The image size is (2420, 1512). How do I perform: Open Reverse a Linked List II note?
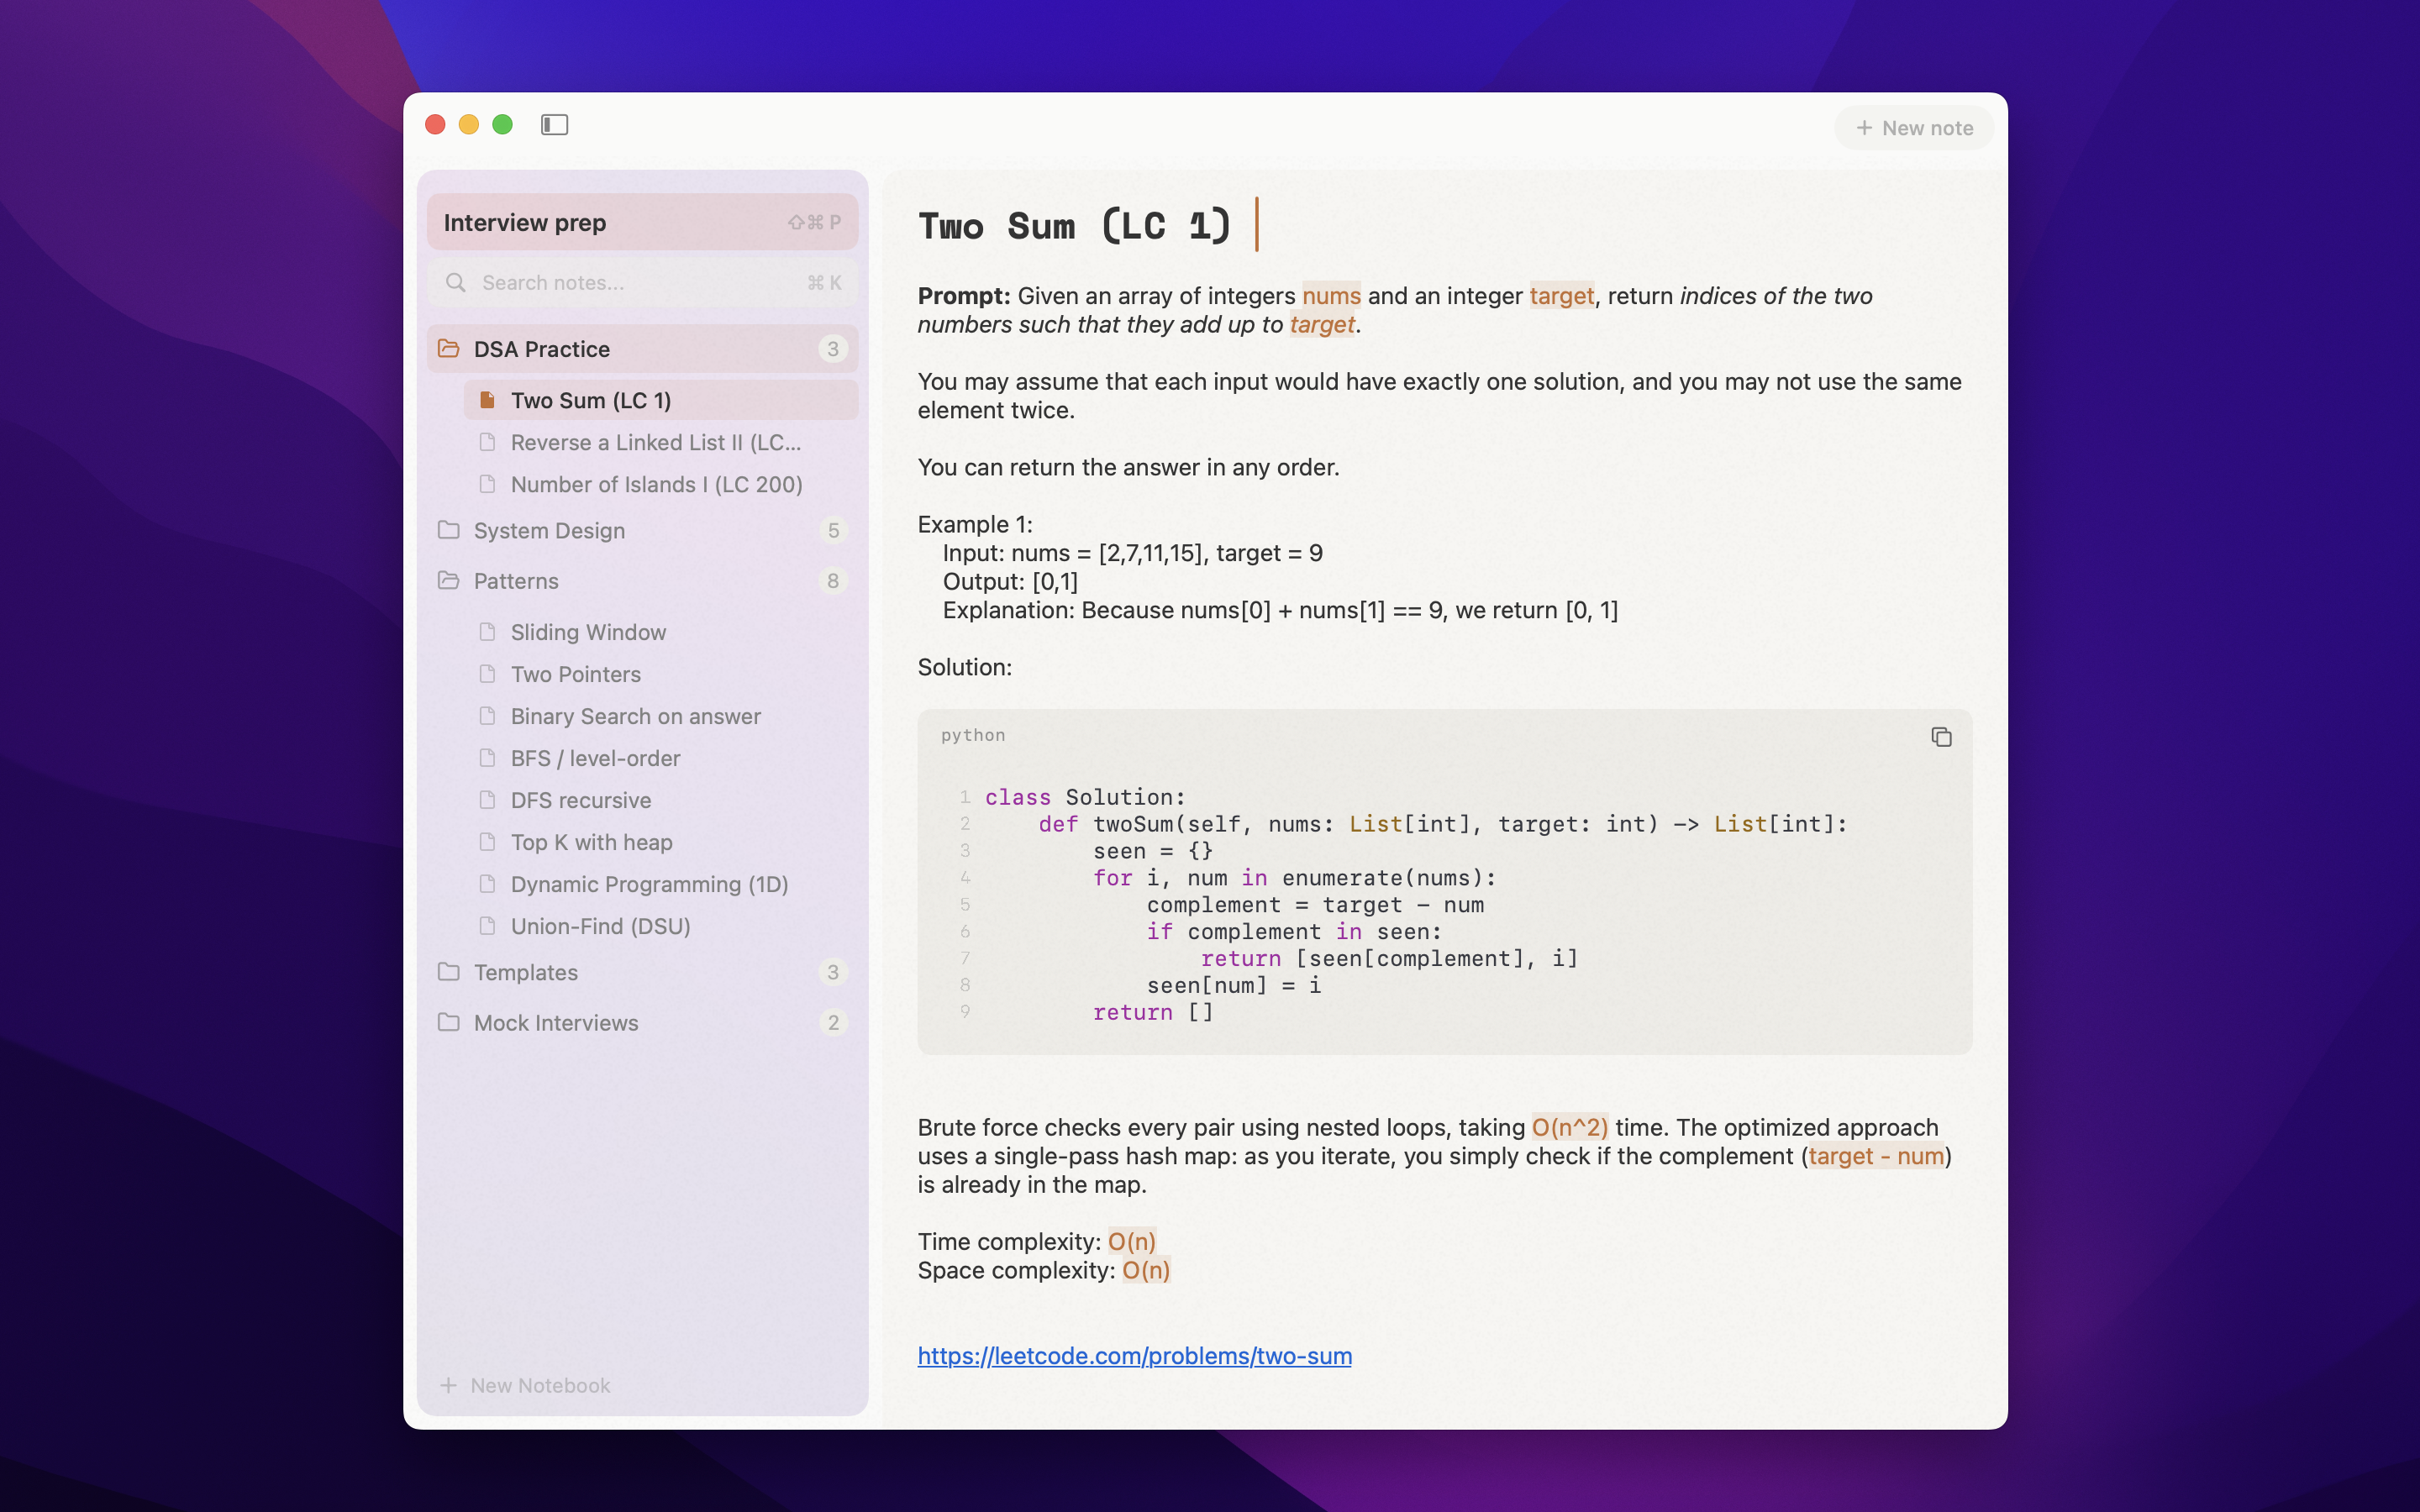[x=661, y=442]
